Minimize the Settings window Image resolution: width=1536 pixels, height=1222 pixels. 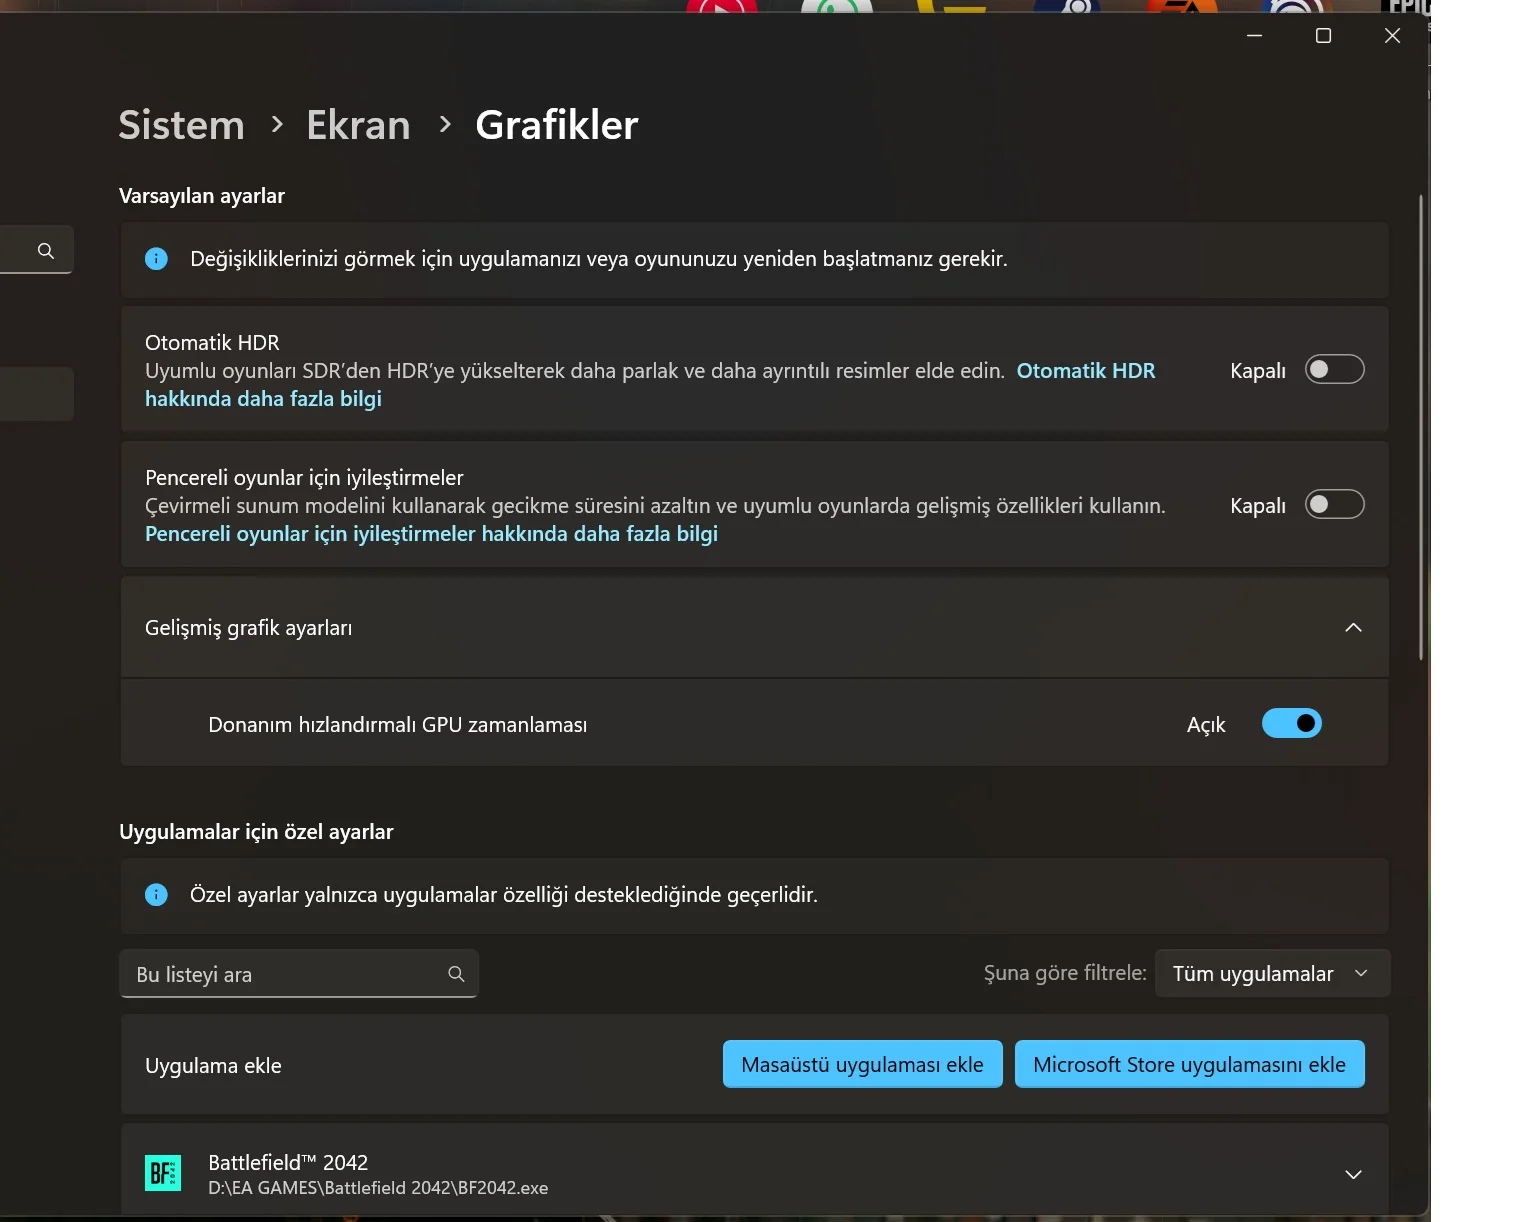(x=1254, y=36)
